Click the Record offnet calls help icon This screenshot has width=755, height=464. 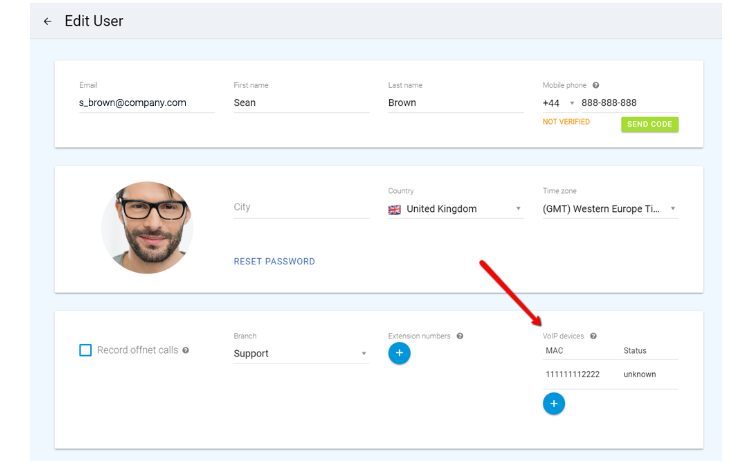click(186, 350)
